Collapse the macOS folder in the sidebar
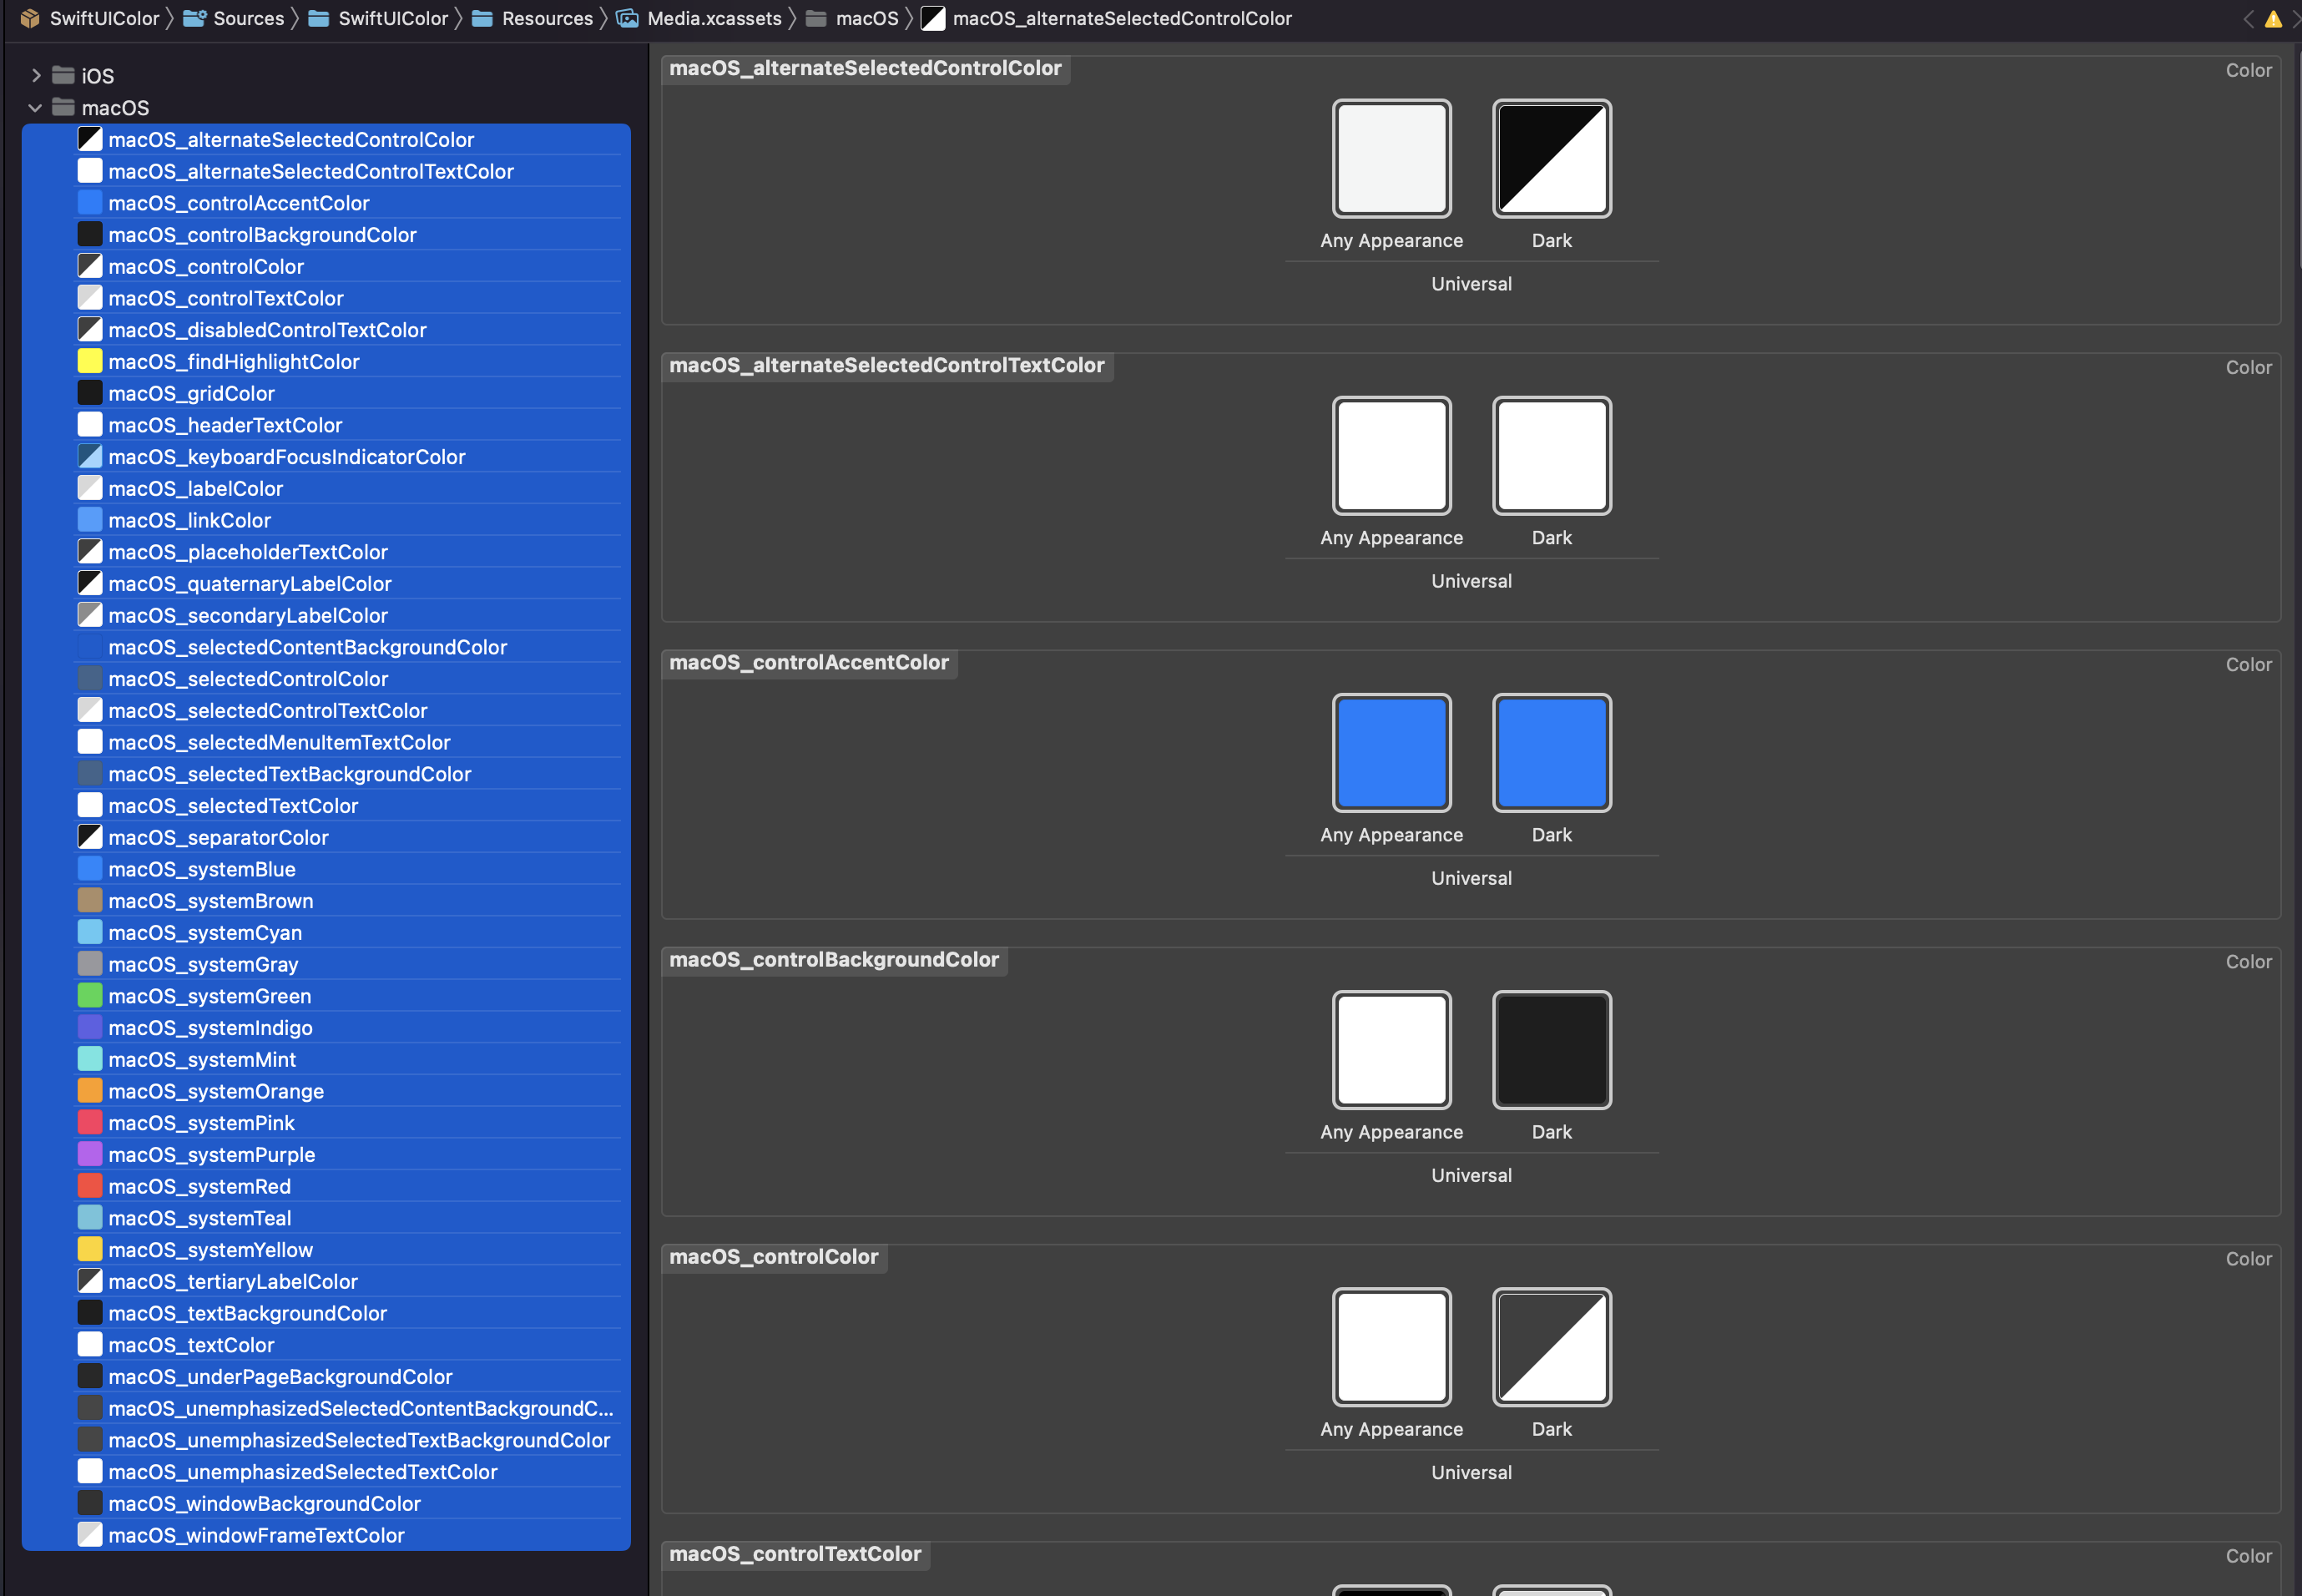This screenshot has height=1596, width=2302. tap(35, 107)
